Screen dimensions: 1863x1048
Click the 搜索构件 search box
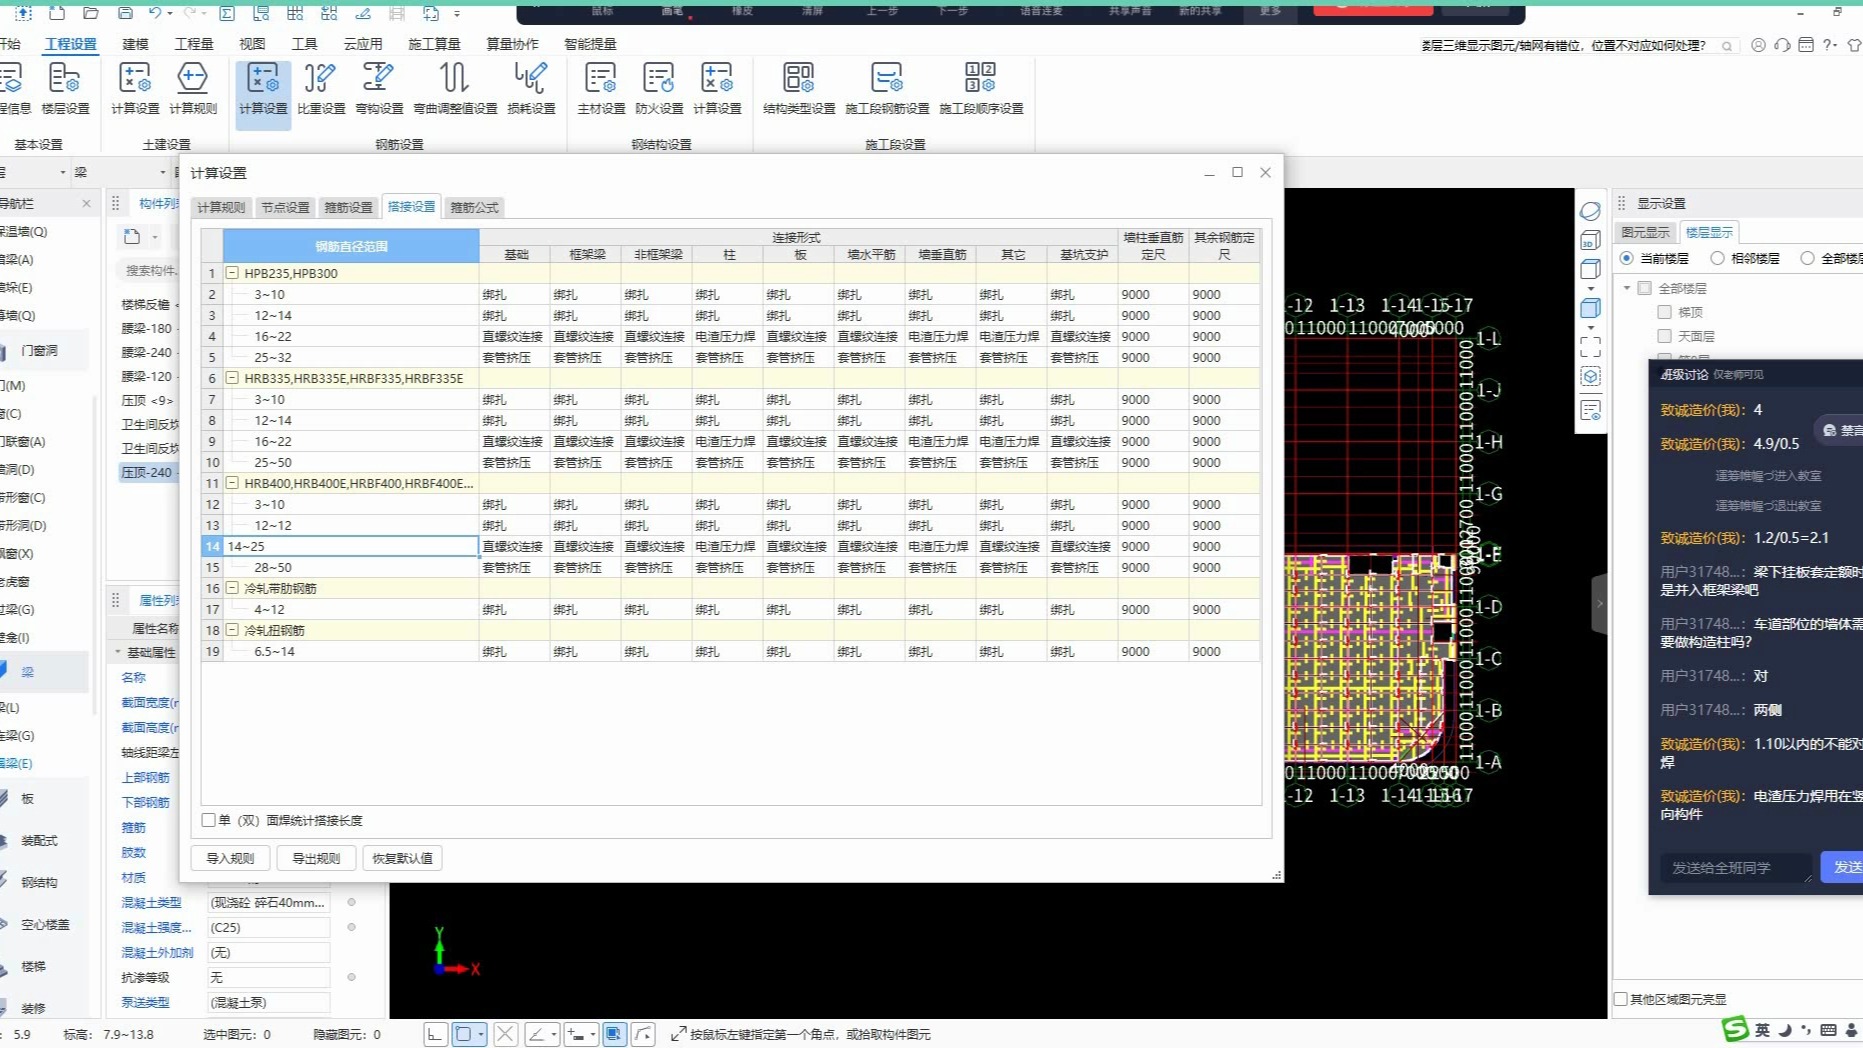pyautogui.click(x=150, y=270)
